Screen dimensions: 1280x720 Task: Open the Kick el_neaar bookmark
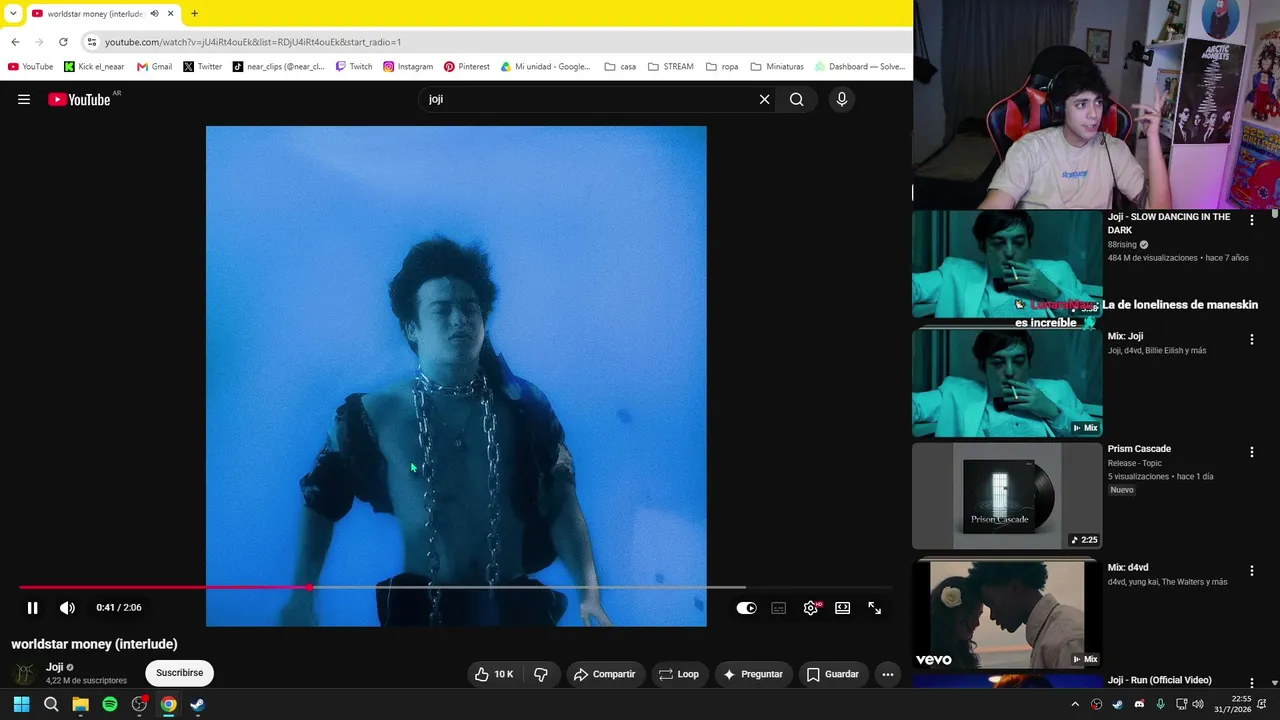(94, 67)
